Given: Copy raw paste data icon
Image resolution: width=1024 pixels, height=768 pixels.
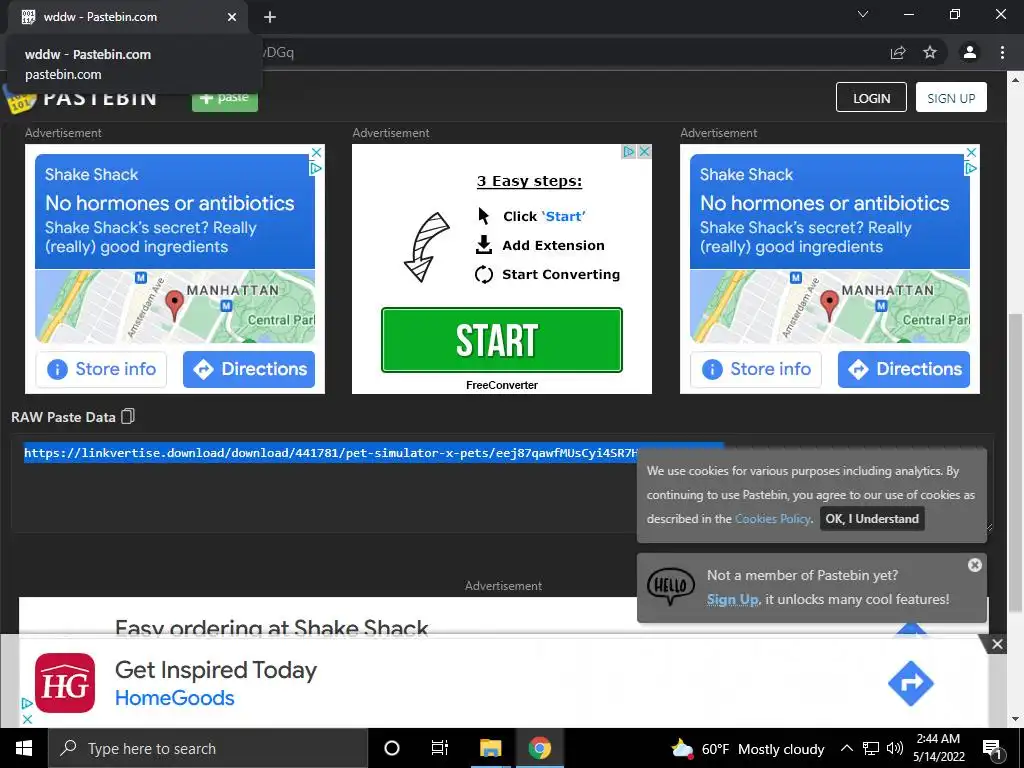Looking at the screenshot, I should tap(128, 417).
